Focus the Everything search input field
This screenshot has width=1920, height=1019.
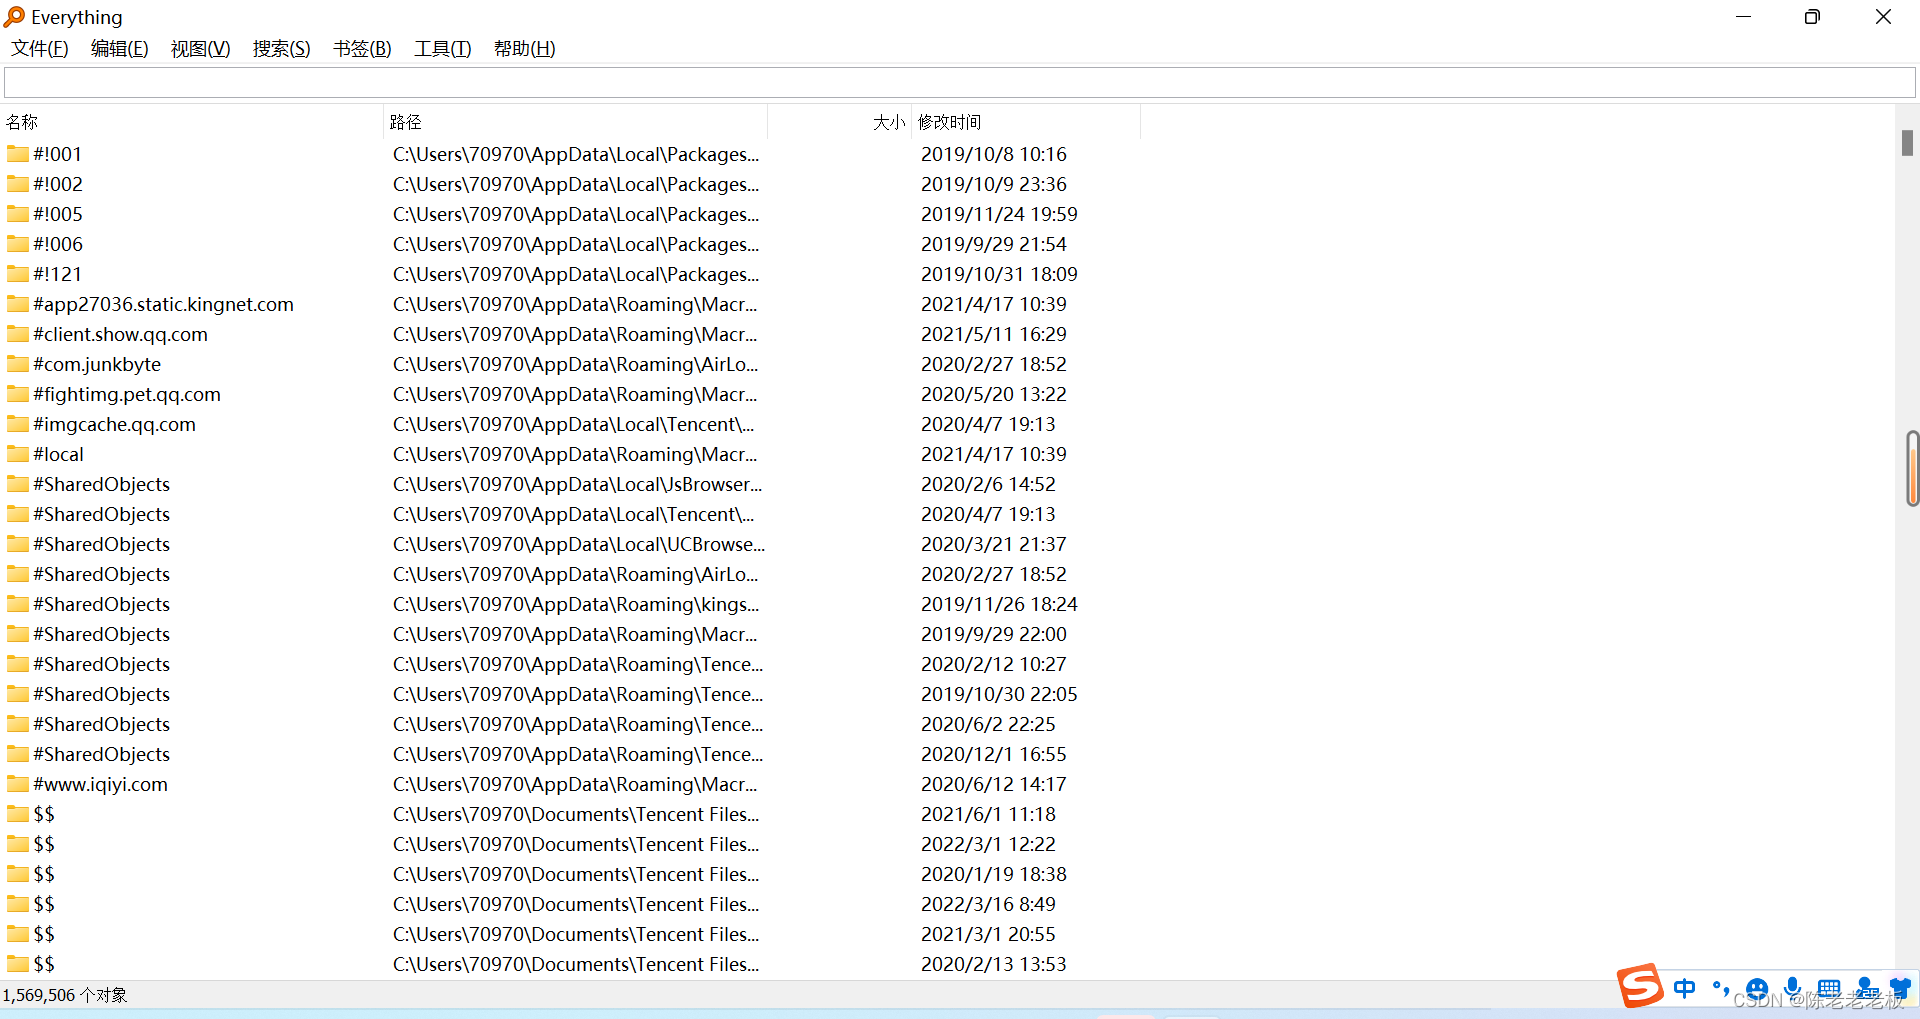coord(959,83)
